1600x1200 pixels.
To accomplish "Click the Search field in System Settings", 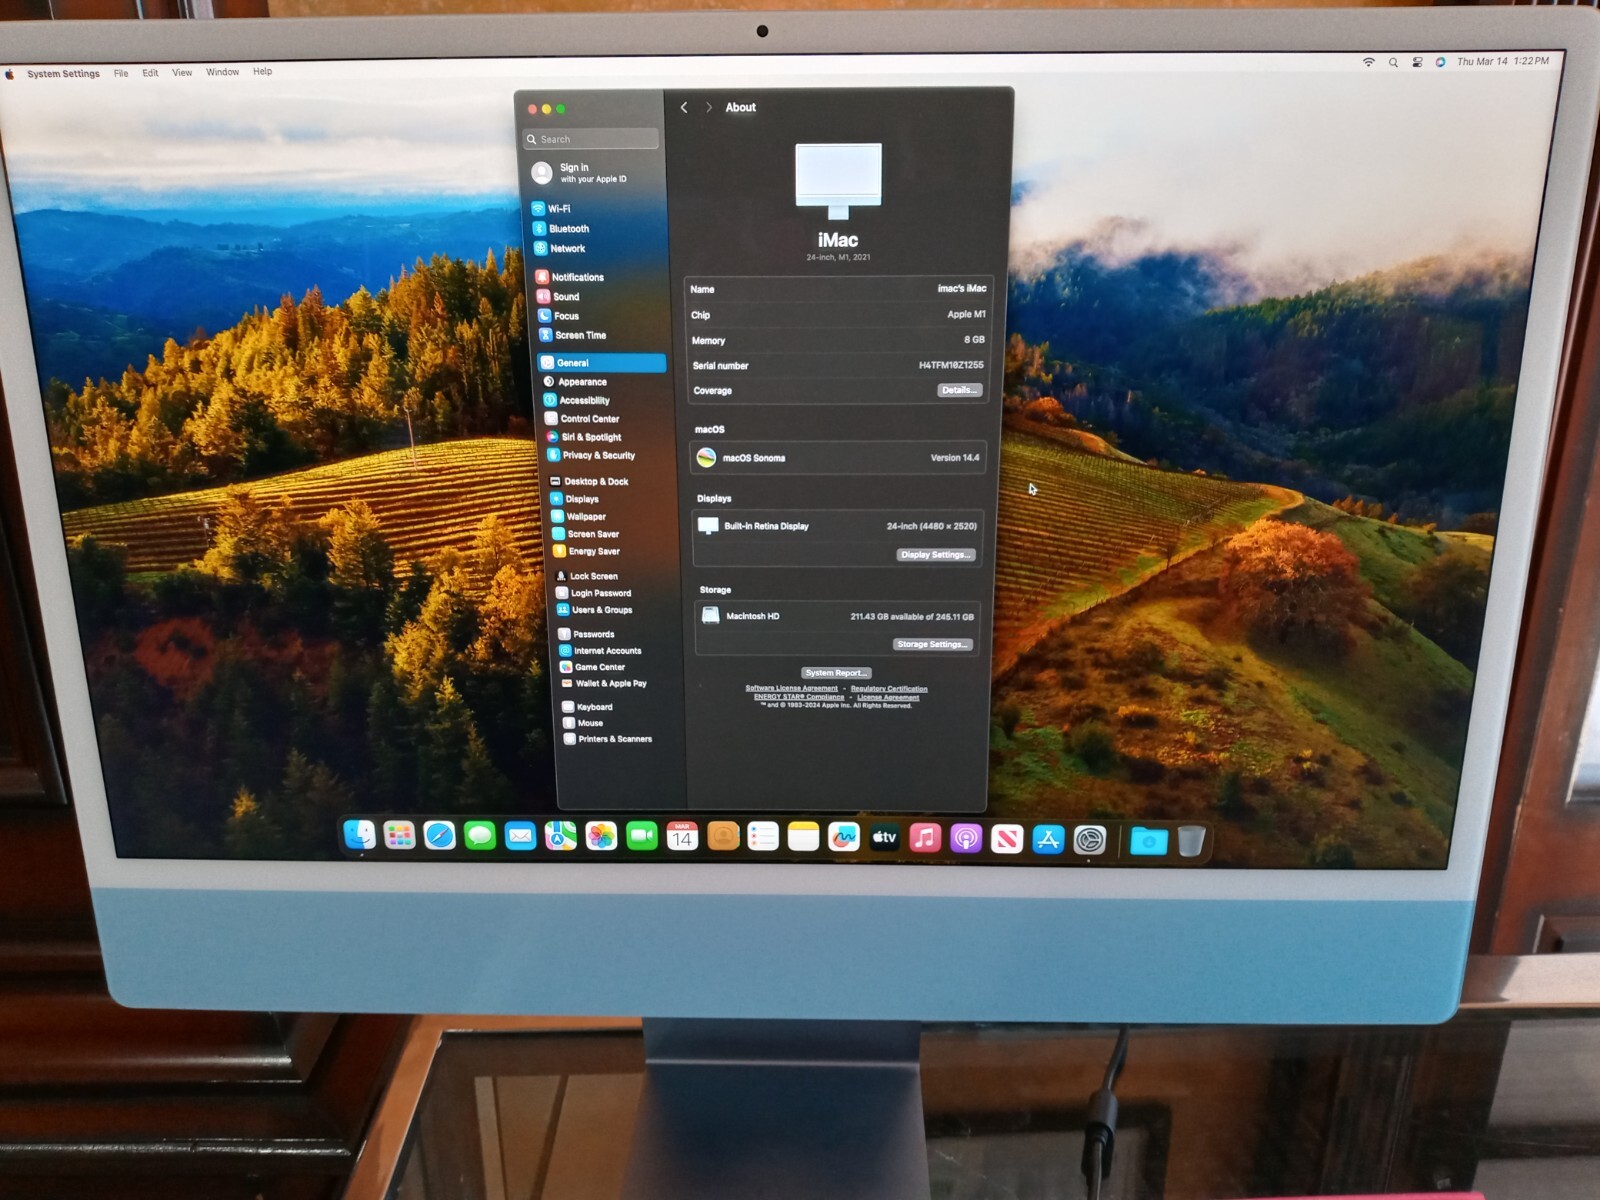I will (x=591, y=139).
